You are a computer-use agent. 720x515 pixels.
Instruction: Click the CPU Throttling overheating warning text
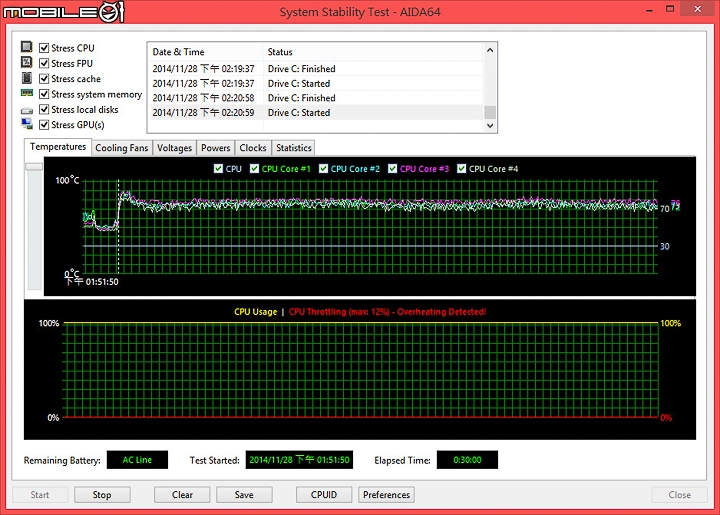click(387, 312)
